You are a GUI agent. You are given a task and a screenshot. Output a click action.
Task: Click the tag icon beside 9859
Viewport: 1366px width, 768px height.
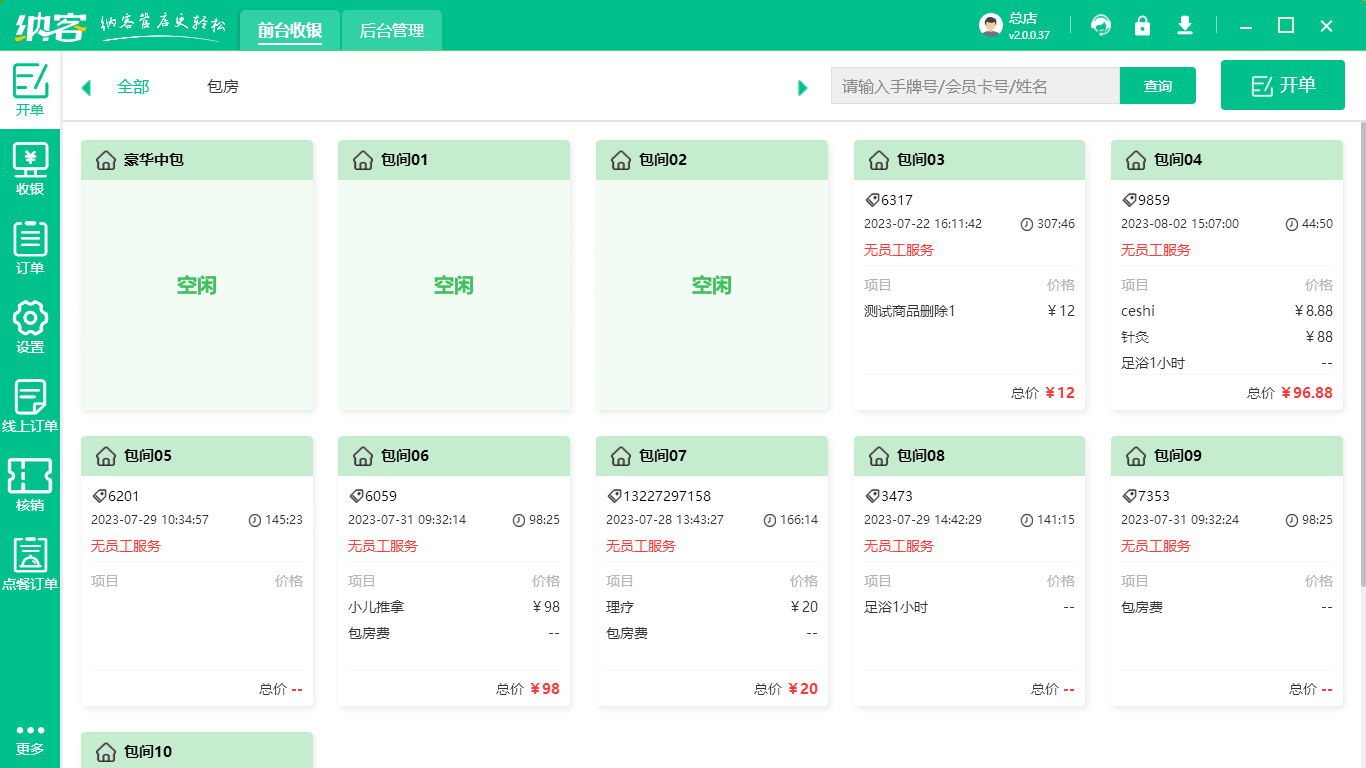1129,200
